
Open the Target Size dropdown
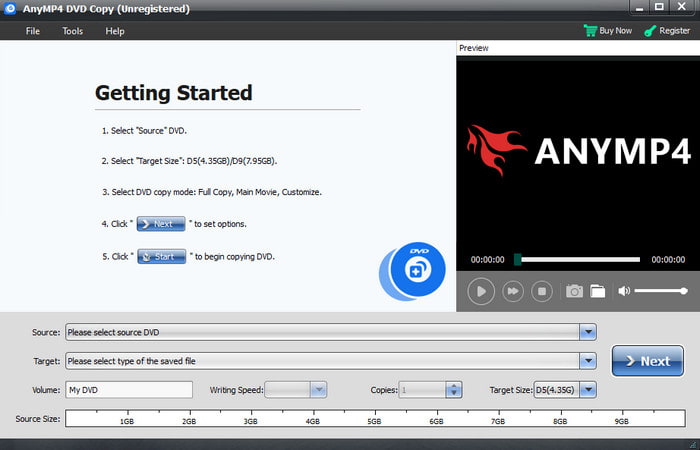588,390
